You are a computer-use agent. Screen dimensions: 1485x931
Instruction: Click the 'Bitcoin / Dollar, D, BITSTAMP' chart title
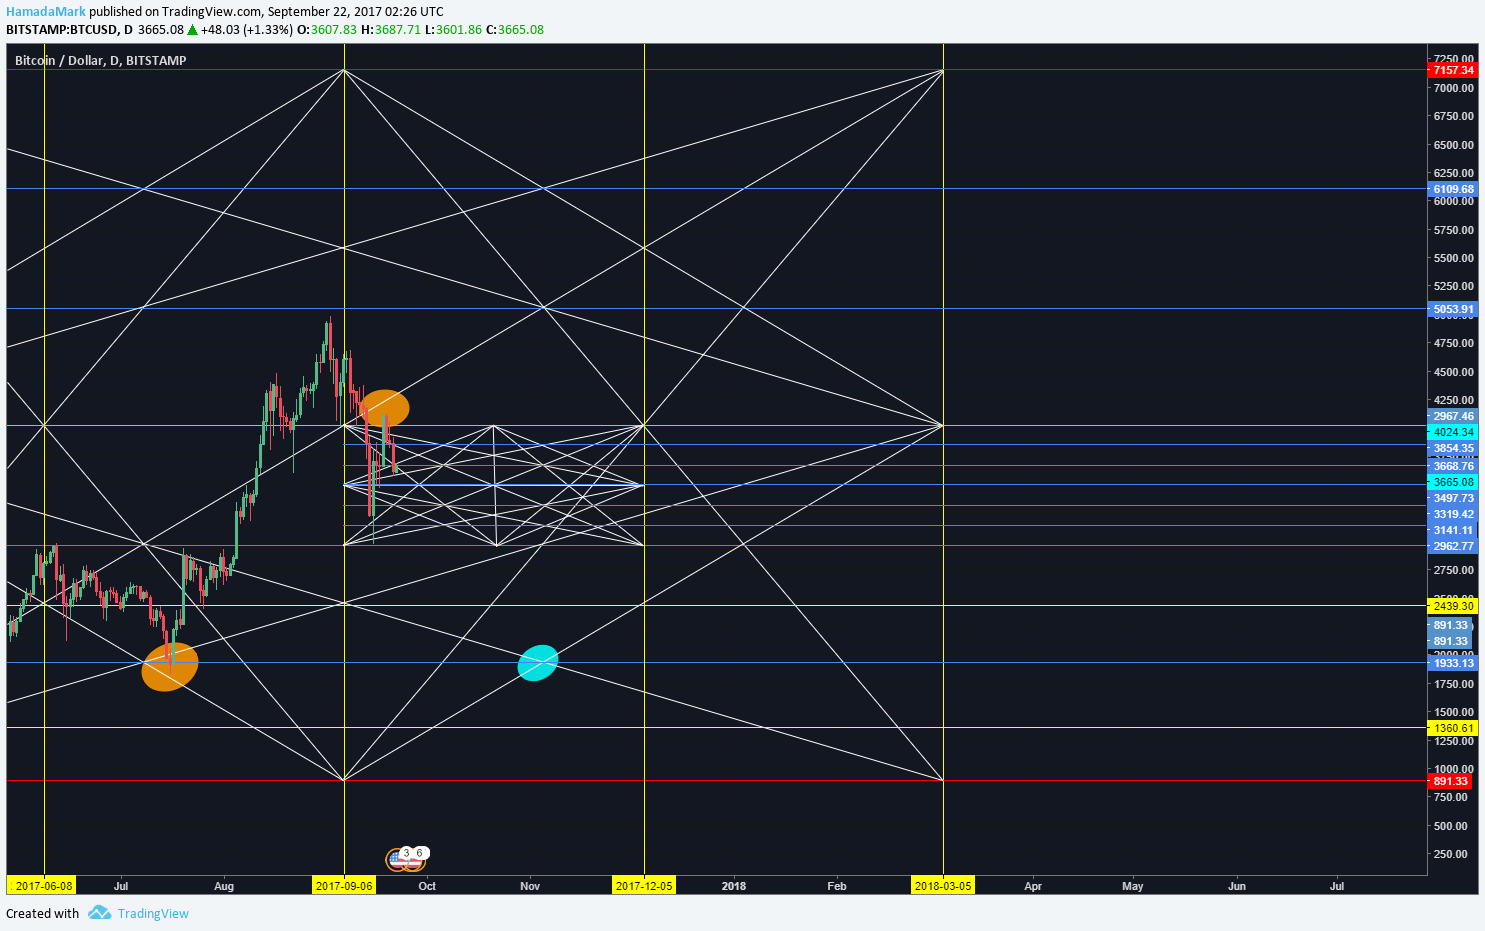(101, 60)
